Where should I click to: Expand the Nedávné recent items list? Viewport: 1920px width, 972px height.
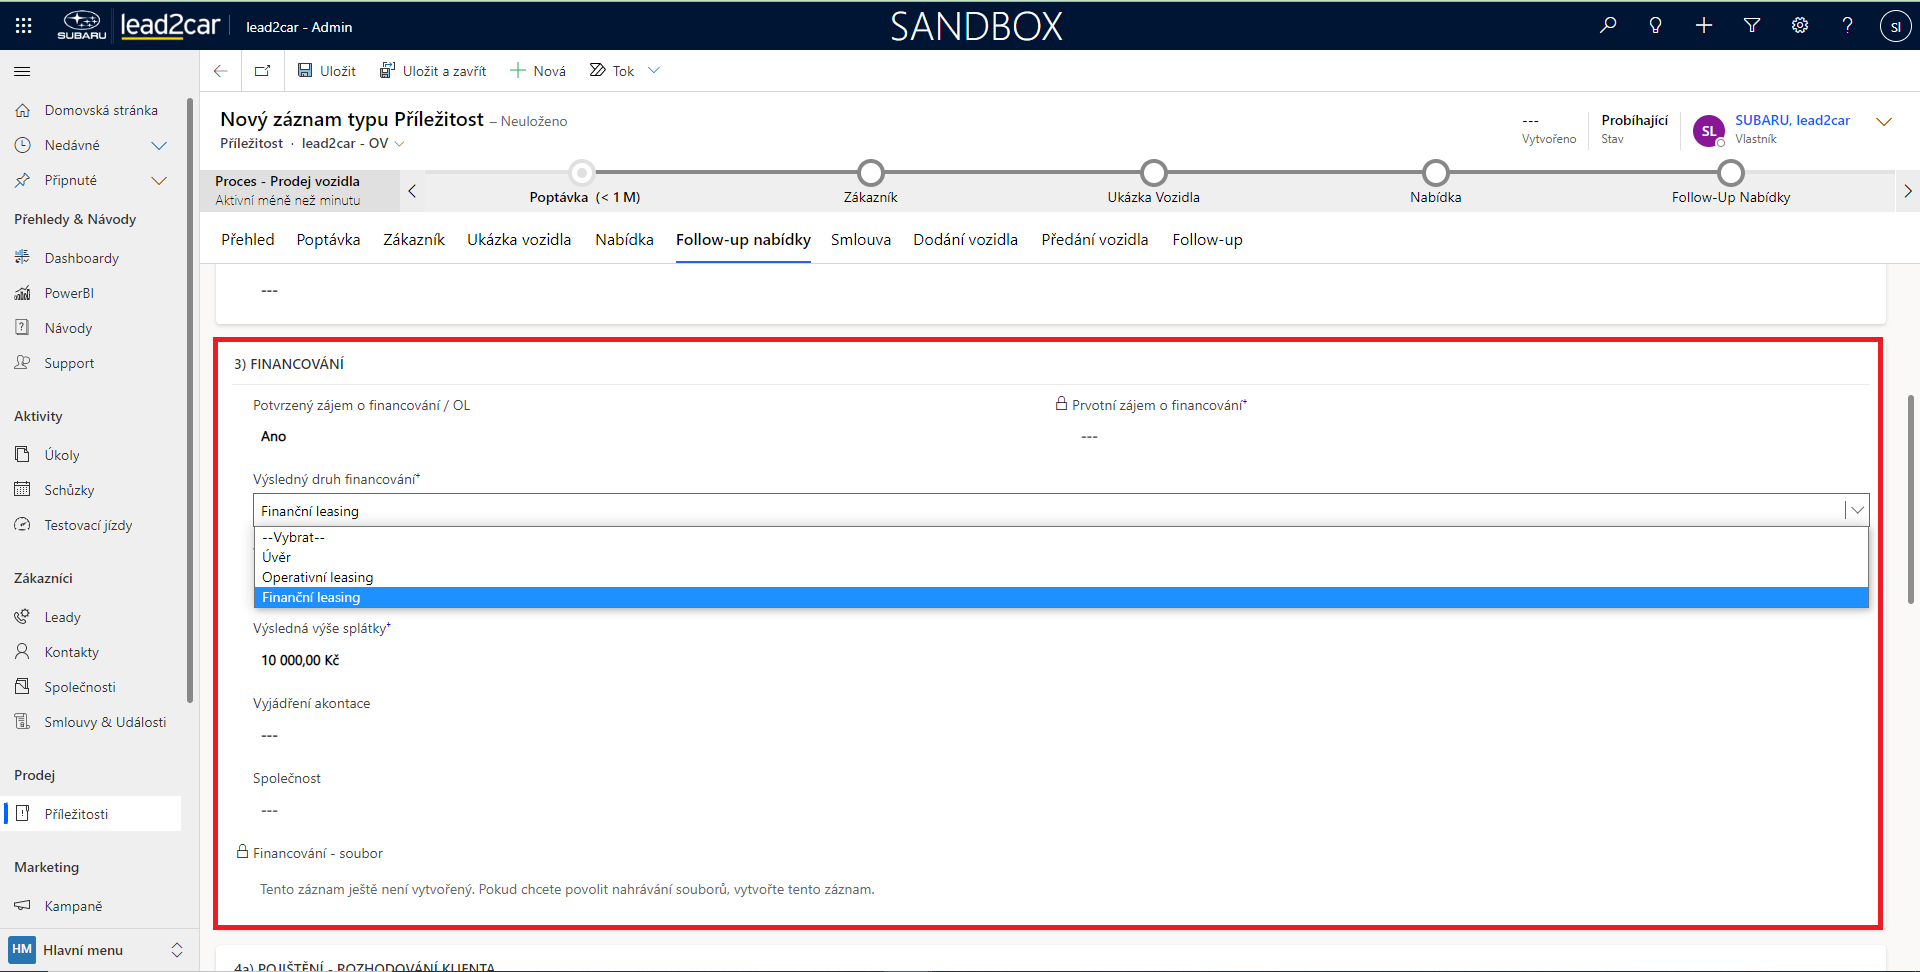[x=158, y=145]
